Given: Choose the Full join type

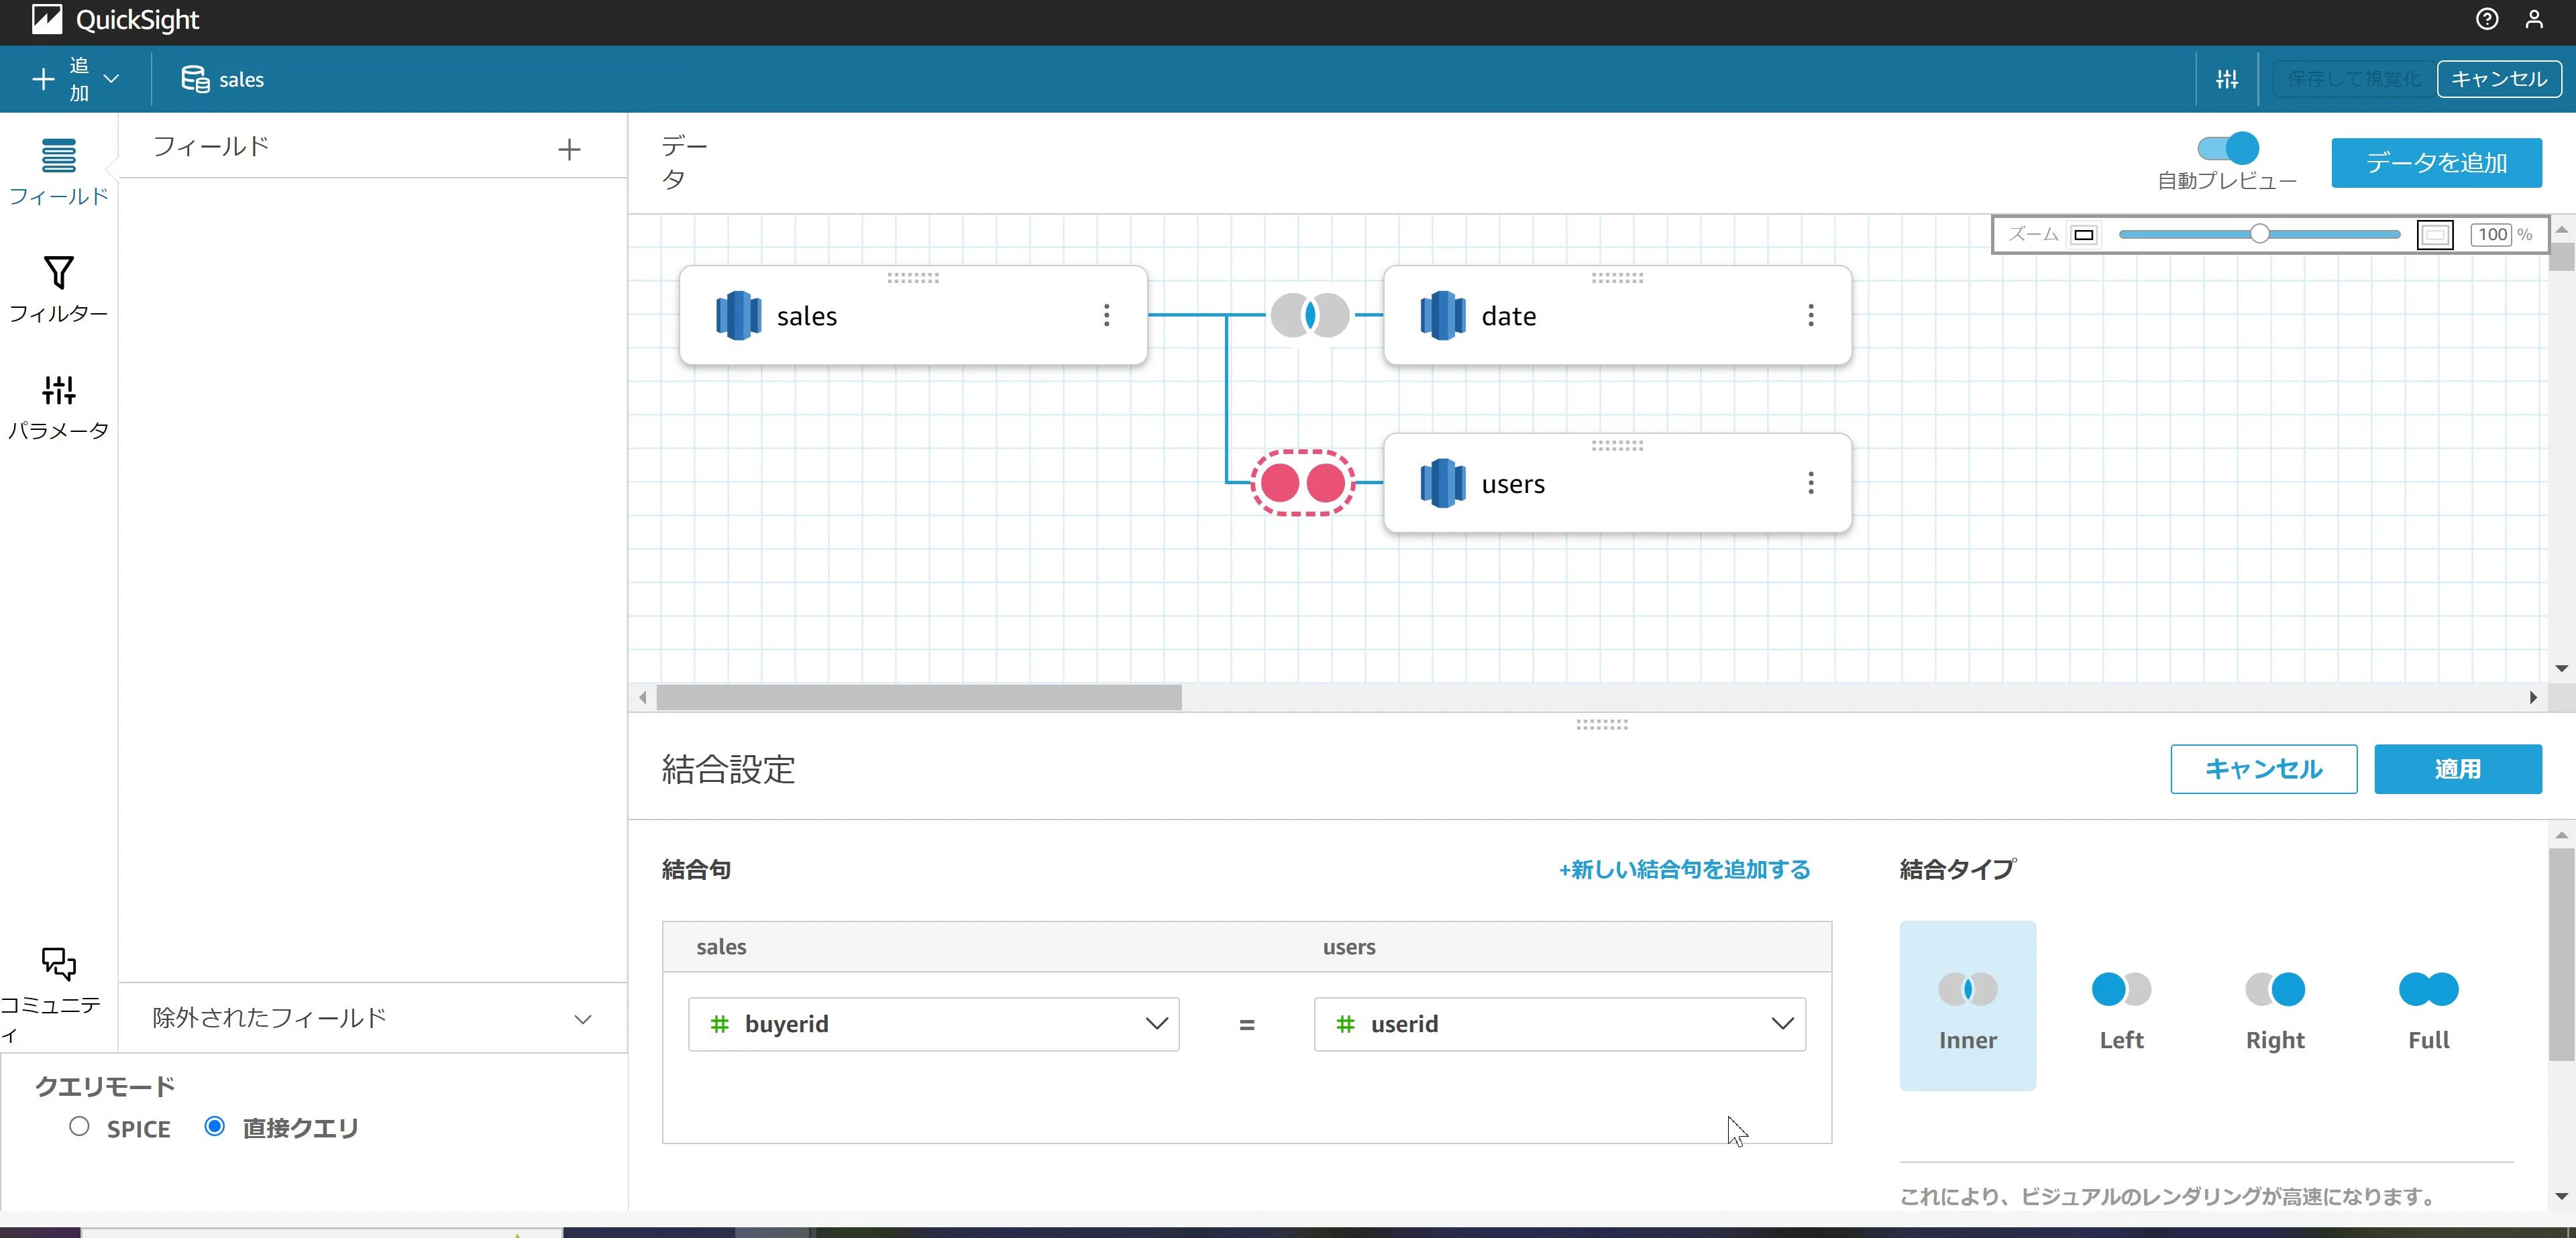Looking at the screenshot, I should click(2428, 1006).
